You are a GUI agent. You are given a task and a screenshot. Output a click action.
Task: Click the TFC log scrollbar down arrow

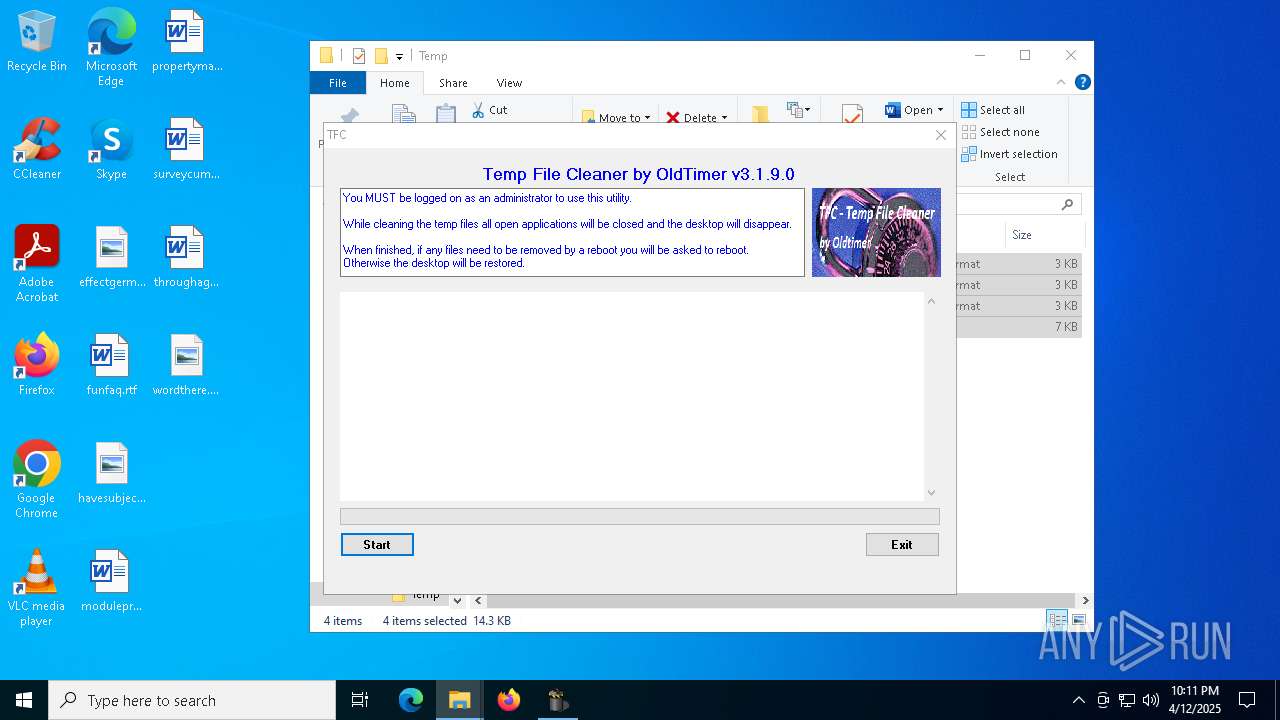click(931, 492)
